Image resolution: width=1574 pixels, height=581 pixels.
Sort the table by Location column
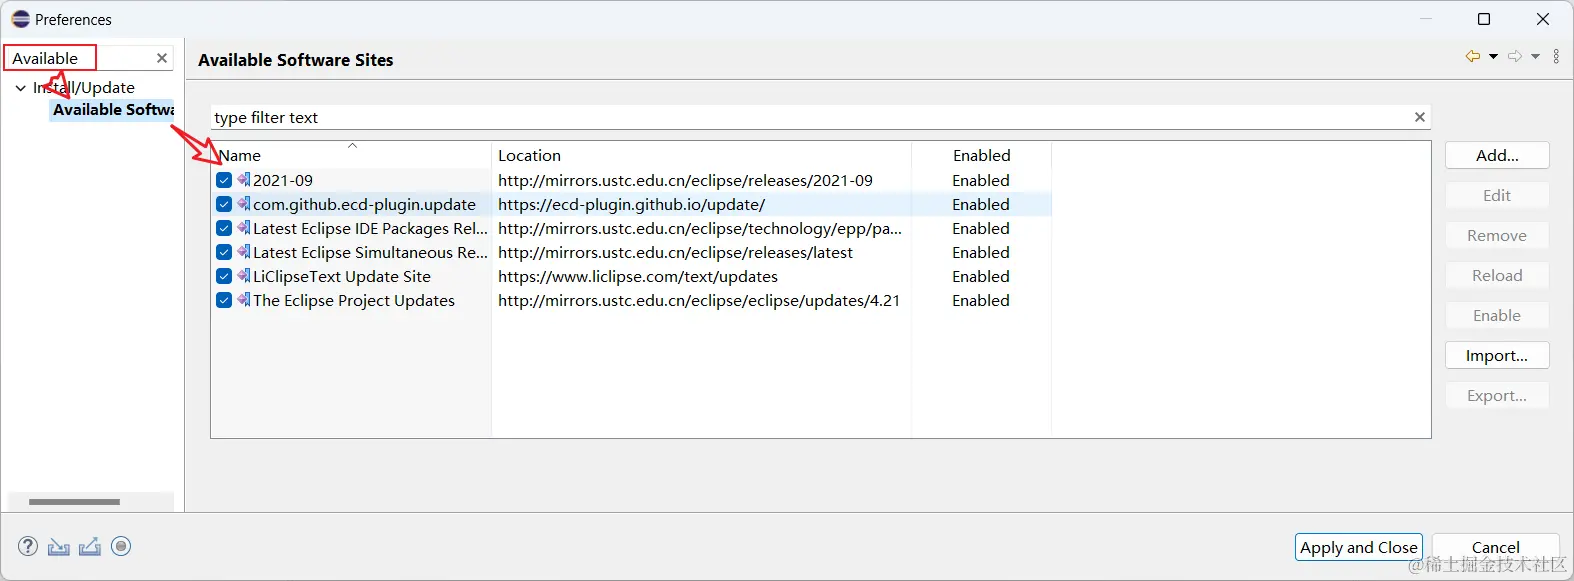point(701,155)
